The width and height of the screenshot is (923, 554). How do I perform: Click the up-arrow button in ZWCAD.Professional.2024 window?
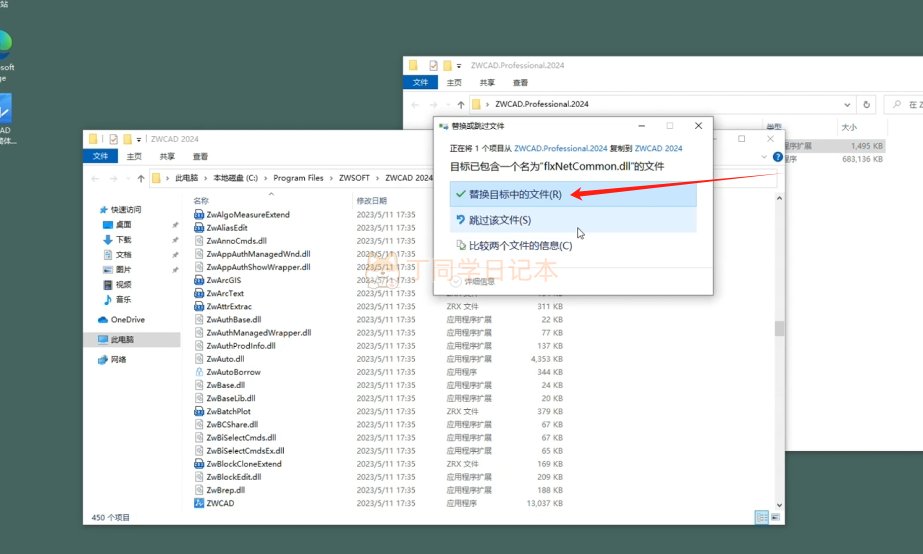click(460, 104)
